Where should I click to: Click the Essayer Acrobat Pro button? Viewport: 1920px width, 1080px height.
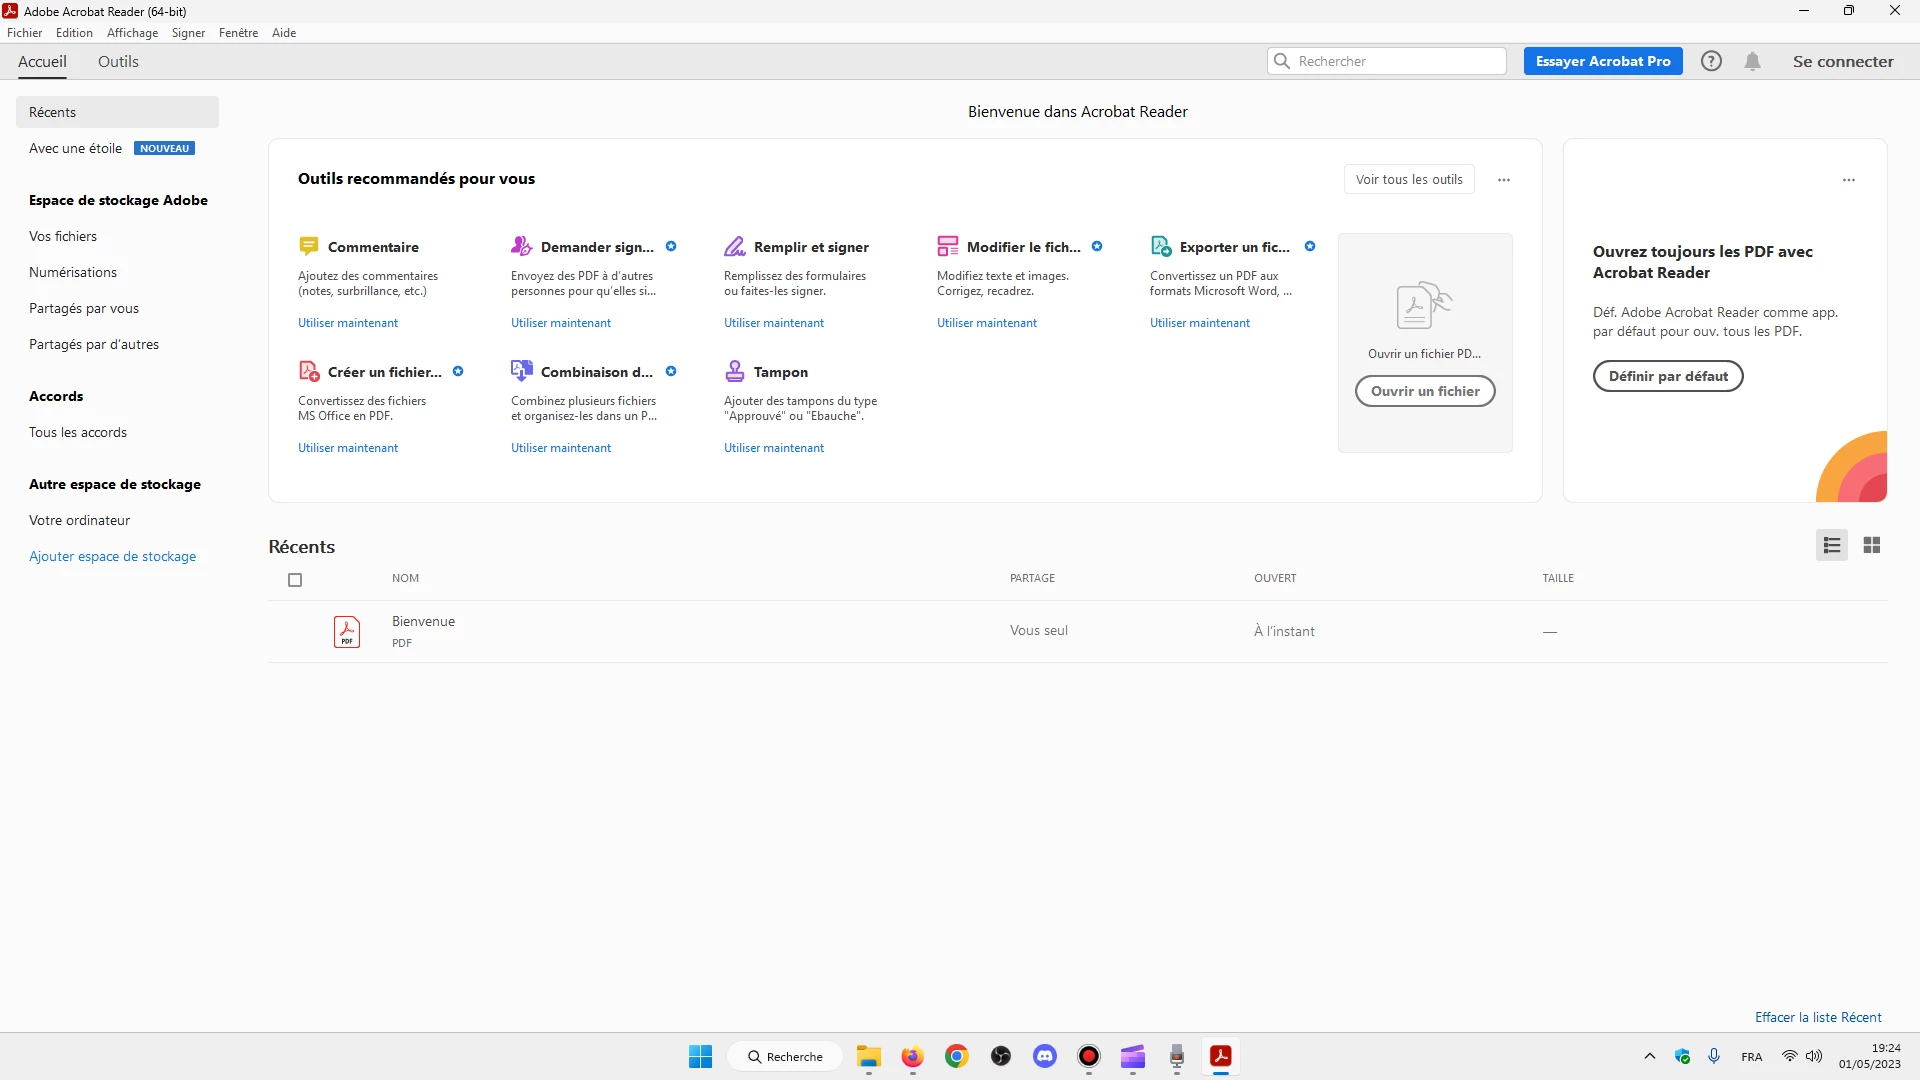pyautogui.click(x=1603, y=61)
